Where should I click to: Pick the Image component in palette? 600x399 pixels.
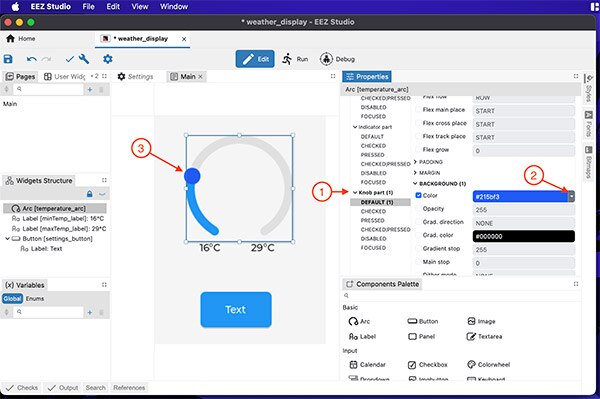tap(481, 321)
